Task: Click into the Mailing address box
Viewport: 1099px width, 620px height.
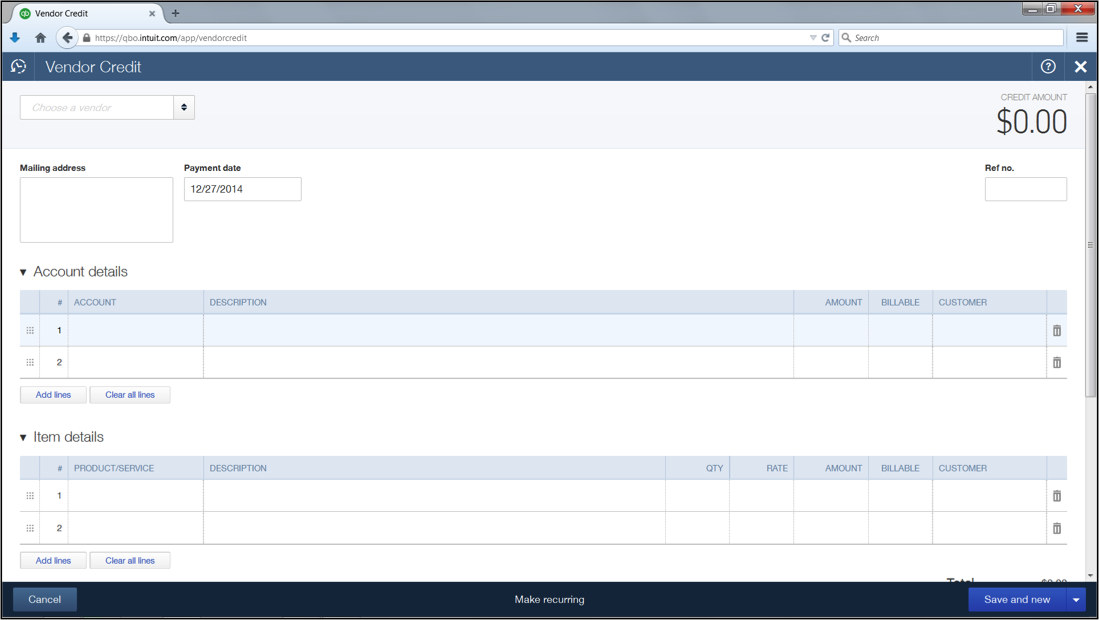Action: pyautogui.click(x=96, y=209)
